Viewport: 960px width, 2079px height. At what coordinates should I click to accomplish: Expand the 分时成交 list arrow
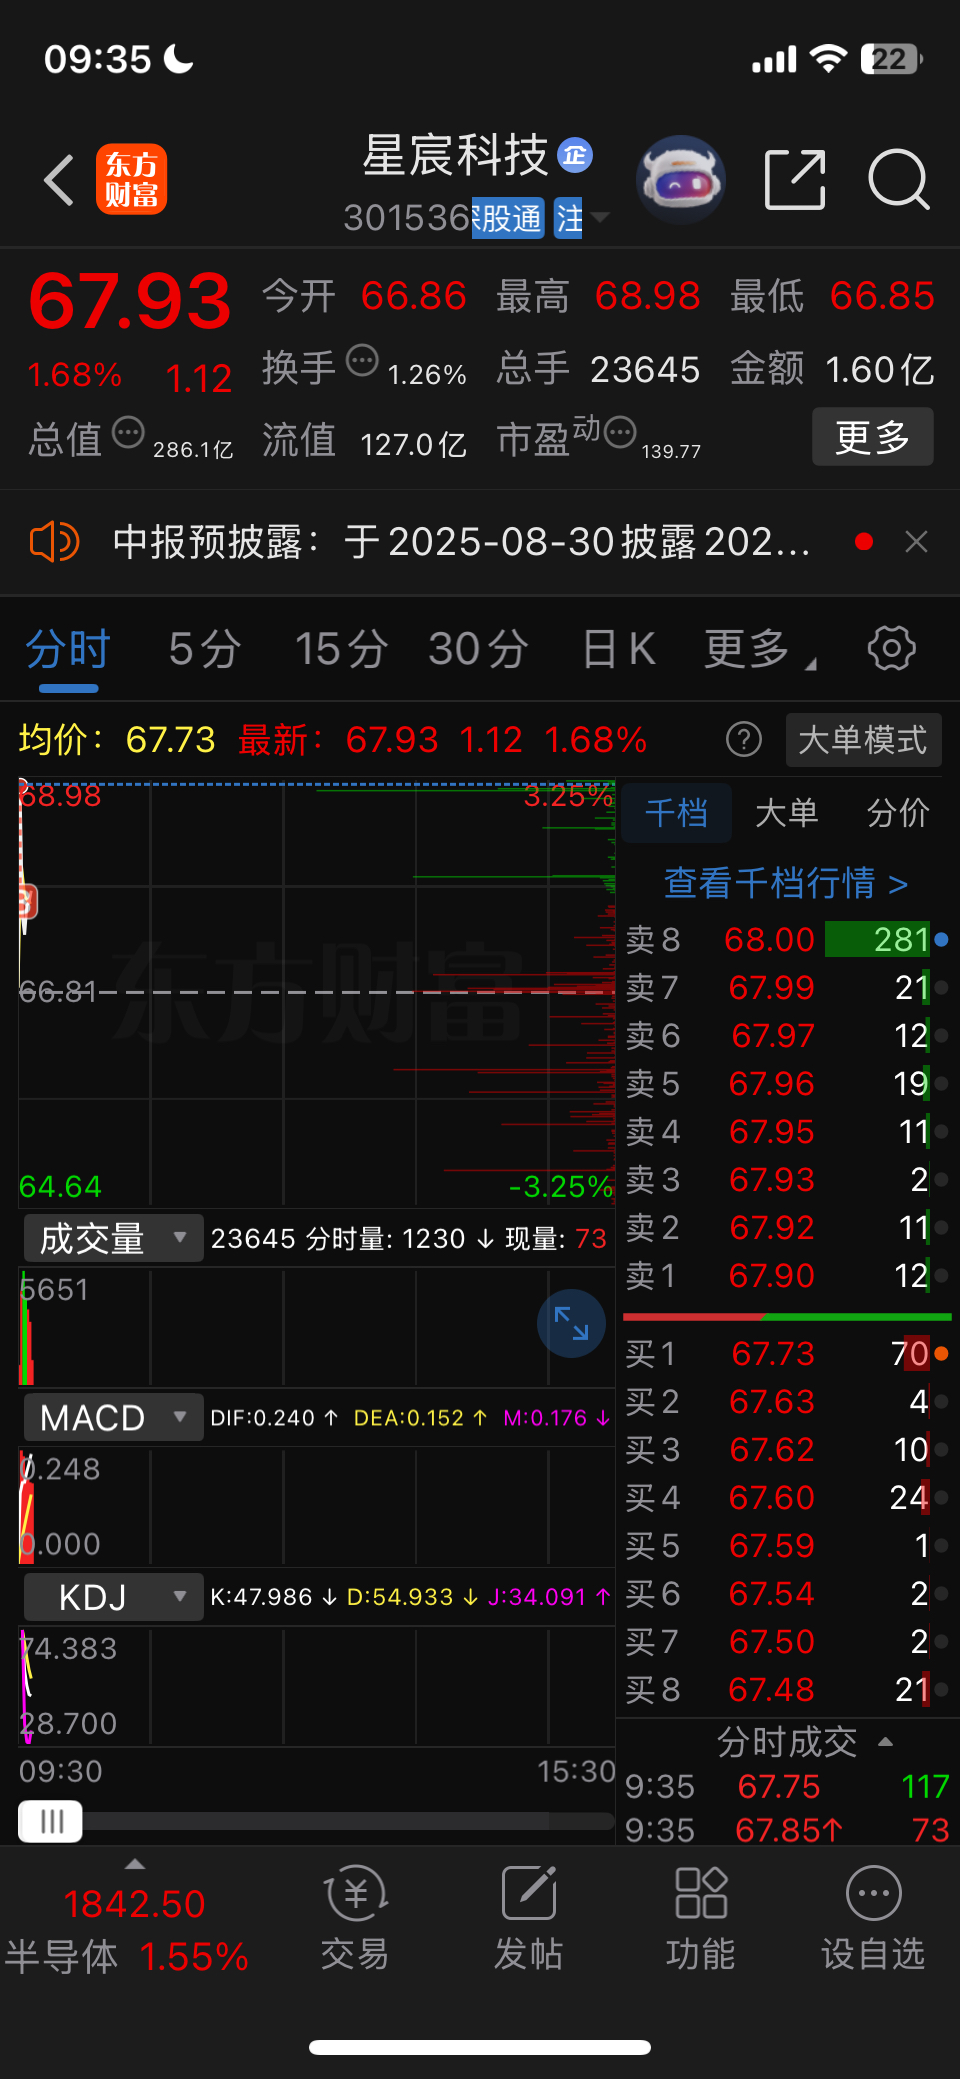(885, 1742)
